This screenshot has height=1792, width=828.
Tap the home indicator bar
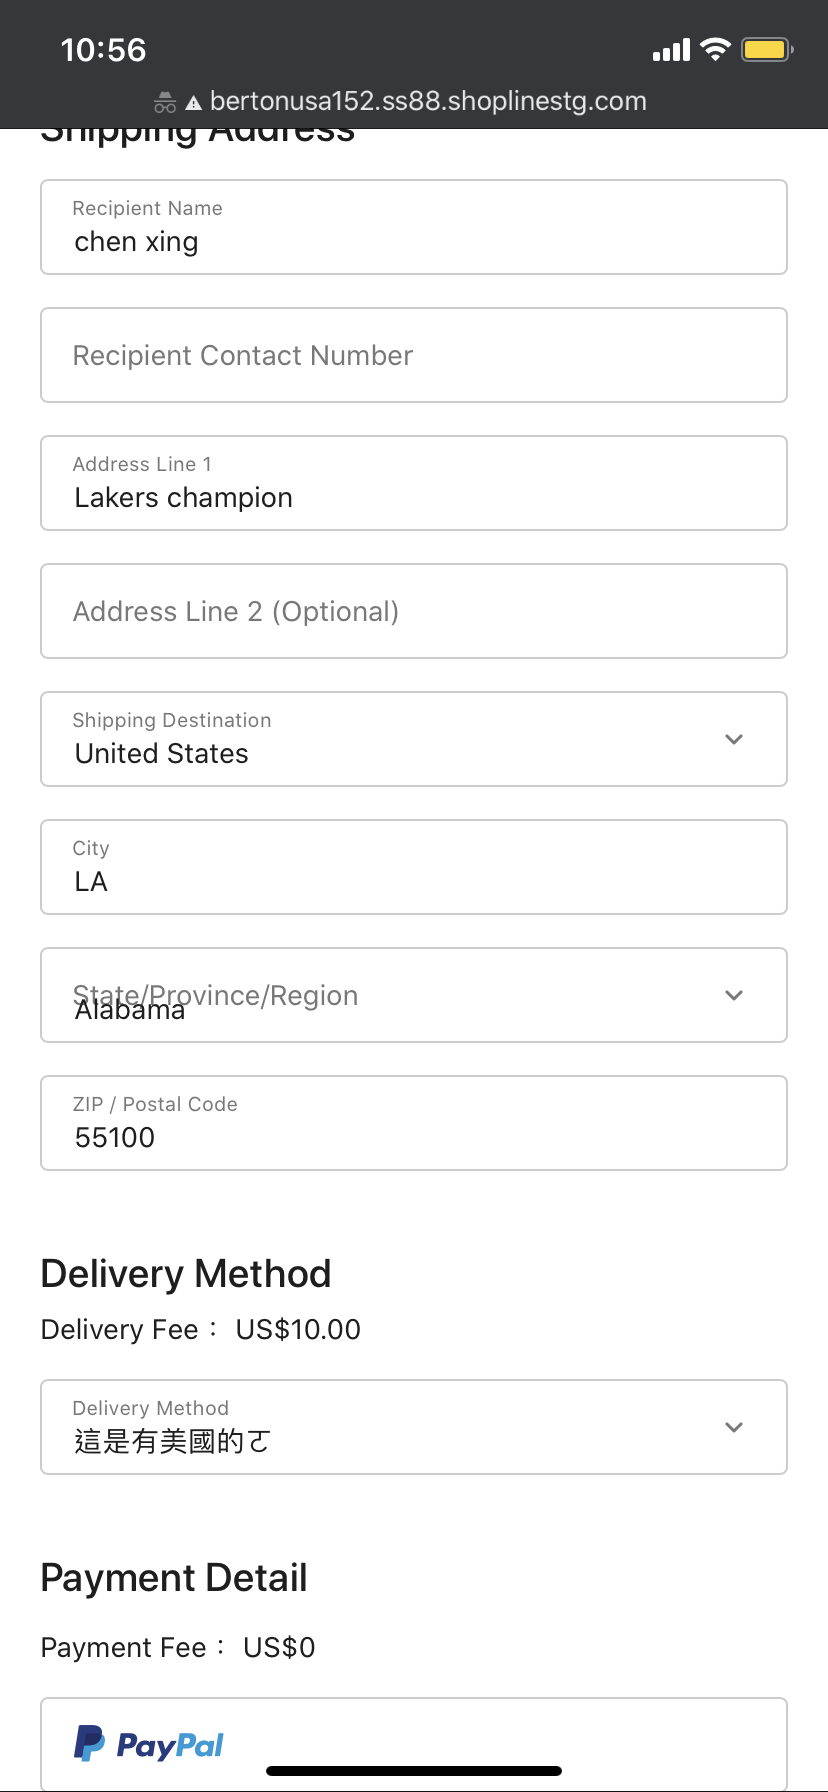pyautogui.click(x=414, y=1771)
